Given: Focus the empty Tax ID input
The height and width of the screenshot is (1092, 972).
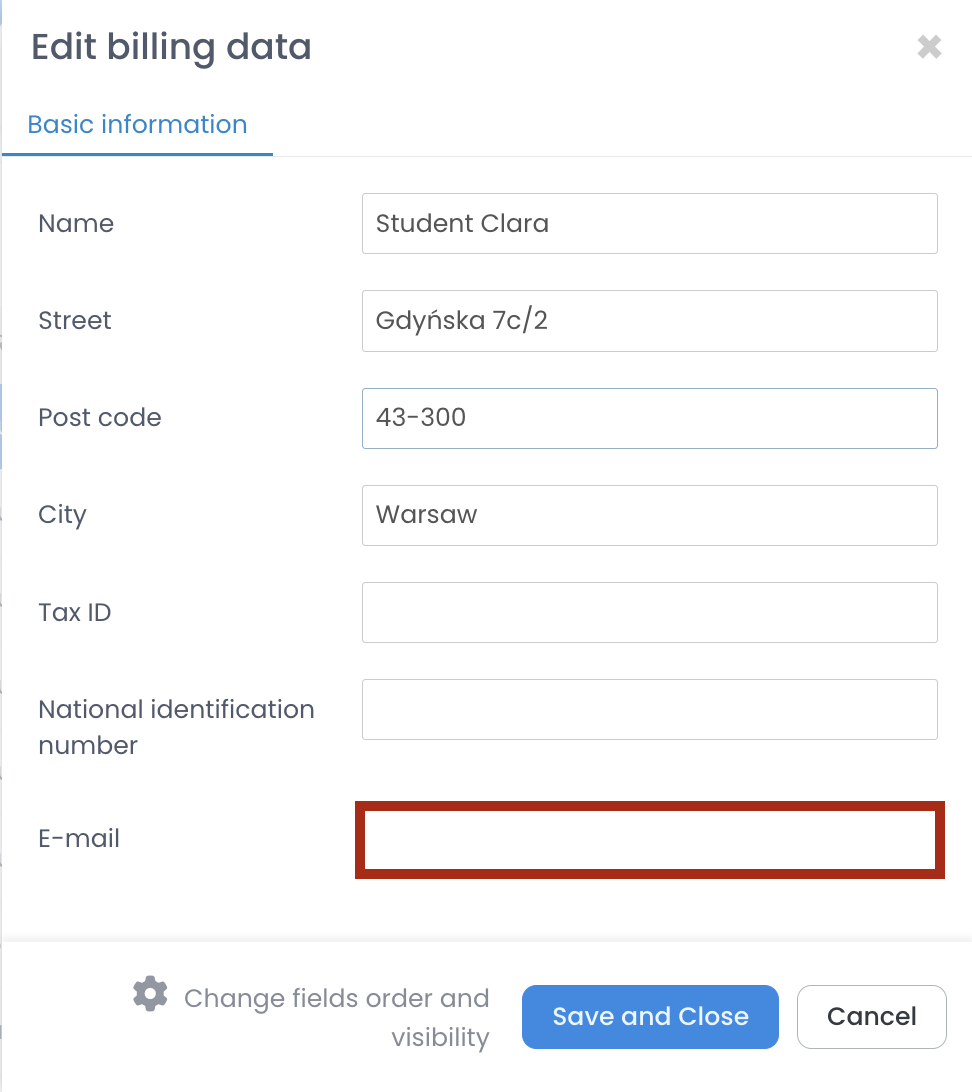Looking at the screenshot, I should (x=649, y=612).
